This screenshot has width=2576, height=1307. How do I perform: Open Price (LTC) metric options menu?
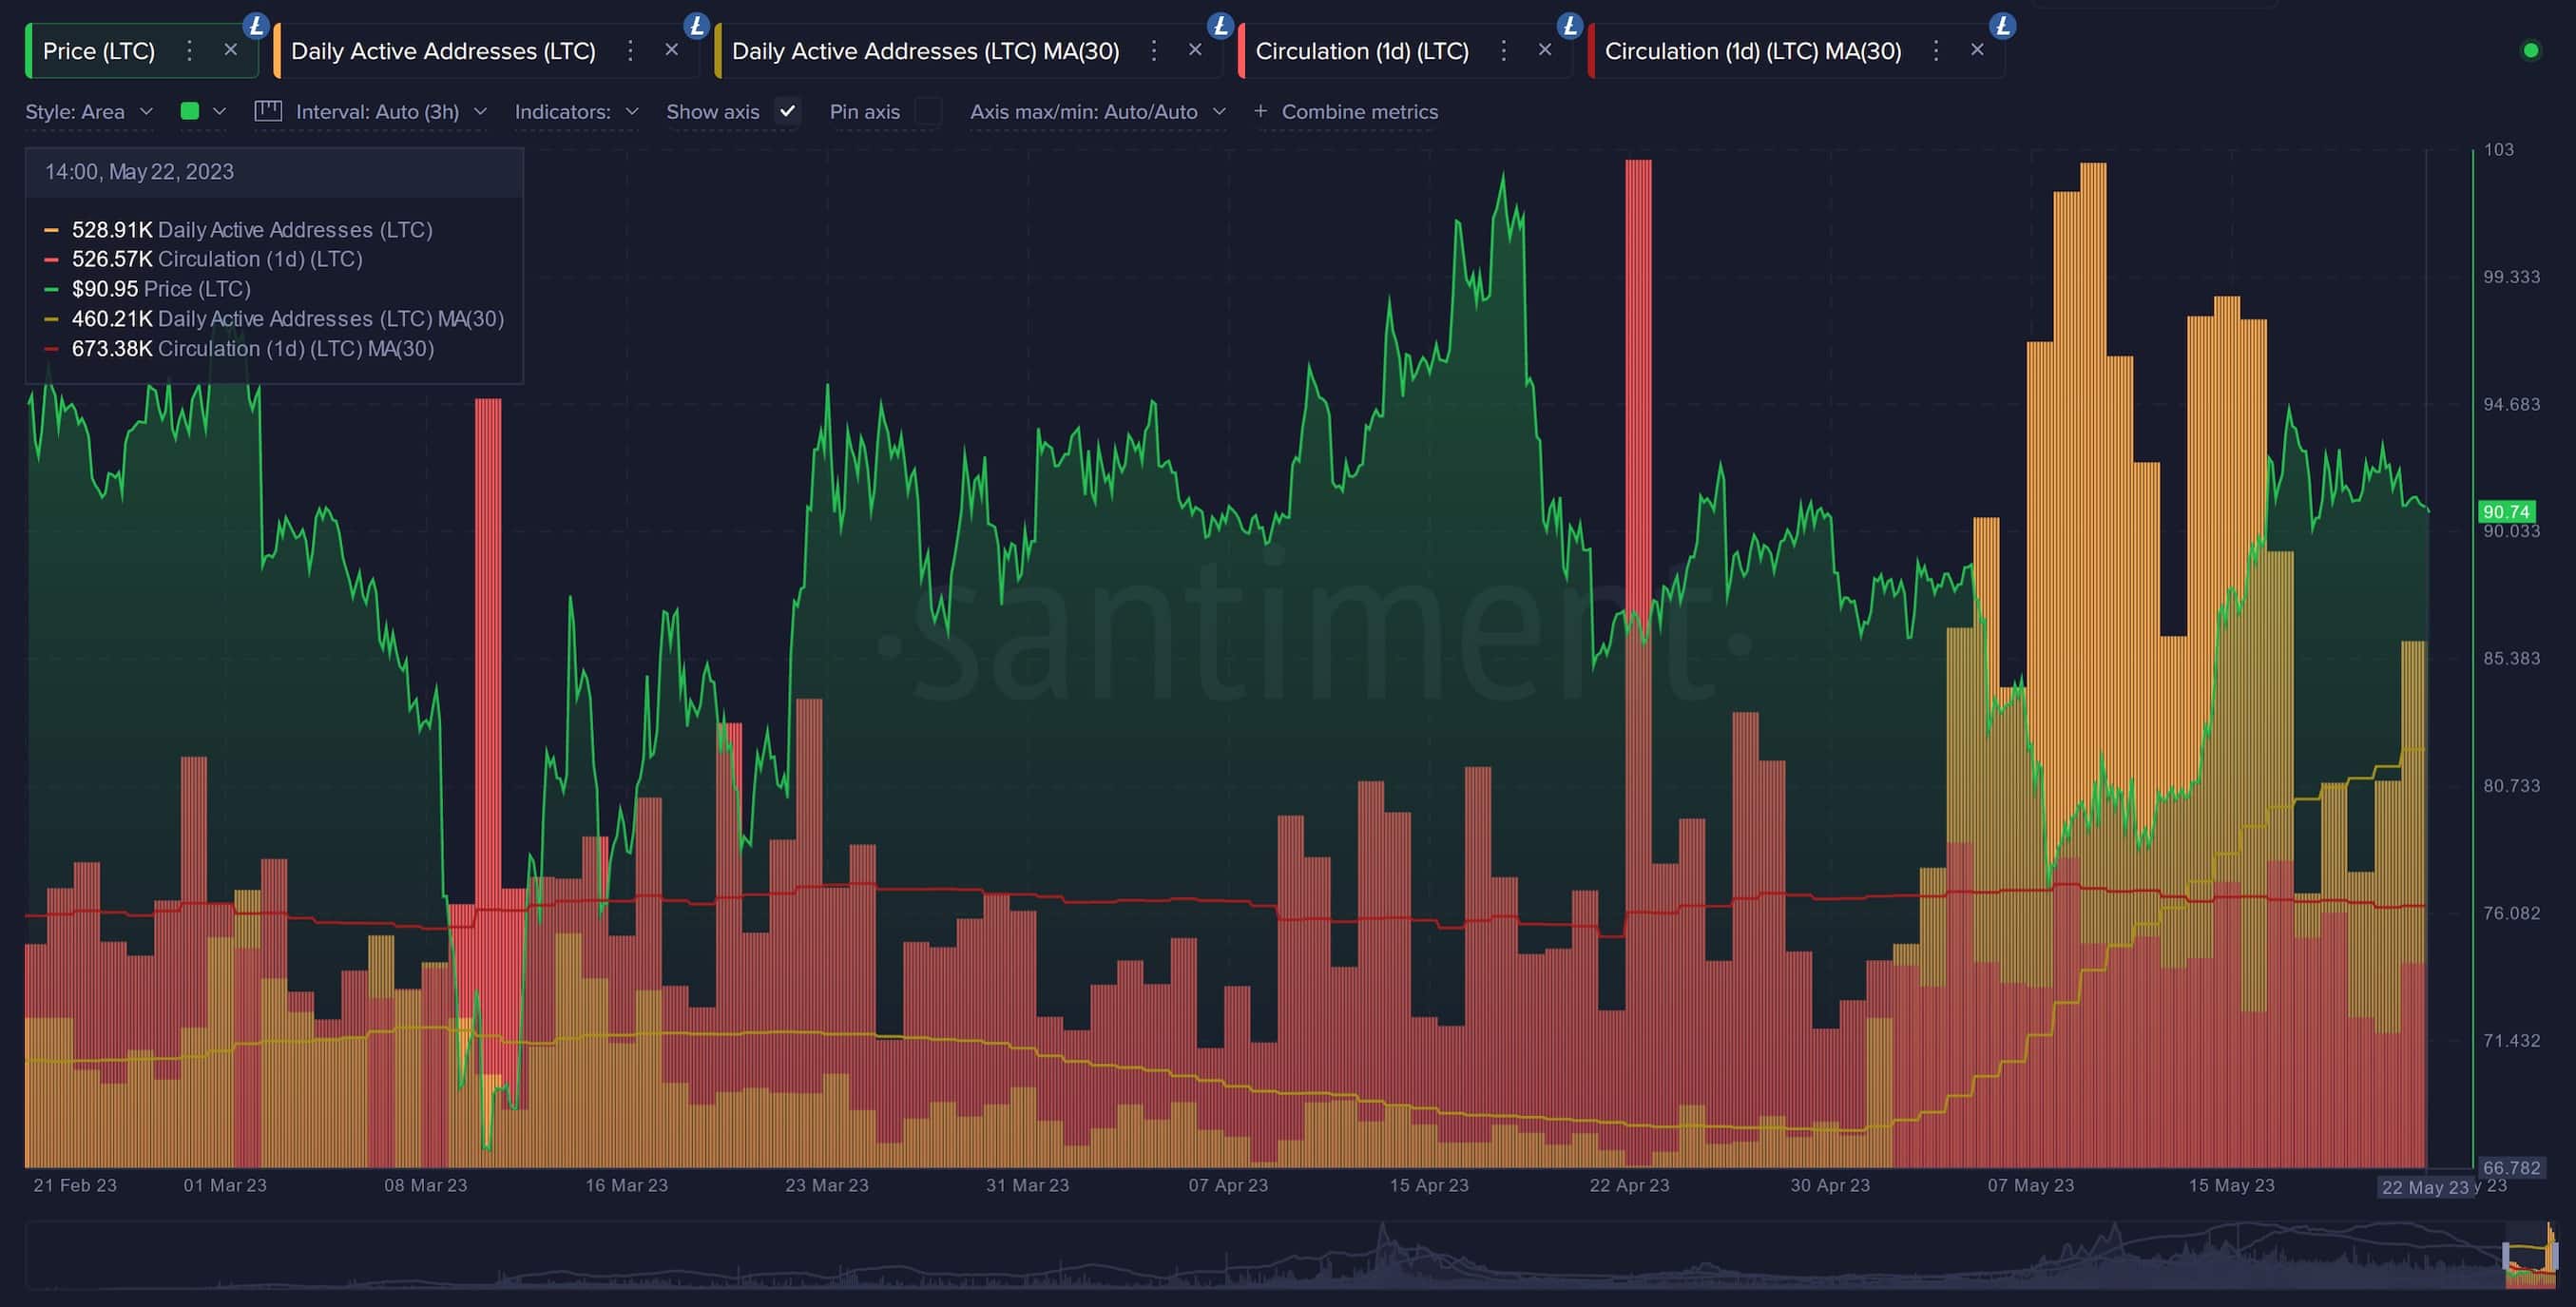click(189, 51)
